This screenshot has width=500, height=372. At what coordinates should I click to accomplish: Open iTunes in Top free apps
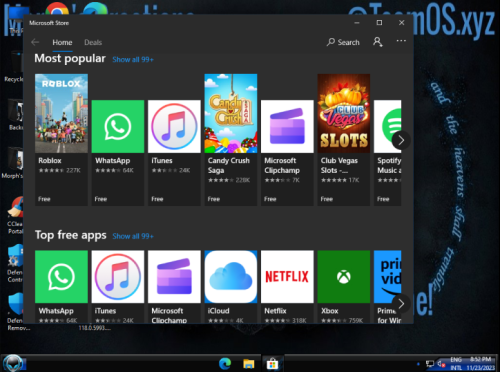click(x=118, y=287)
